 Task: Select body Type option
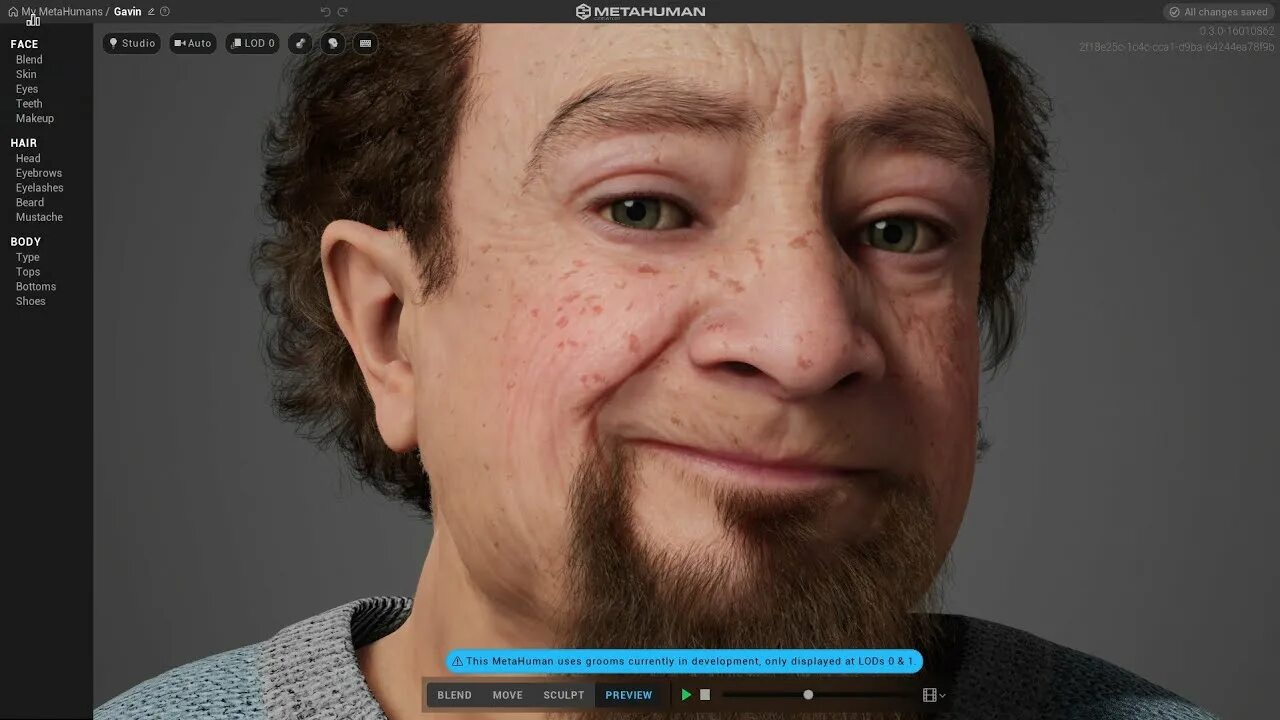click(x=28, y=257)
